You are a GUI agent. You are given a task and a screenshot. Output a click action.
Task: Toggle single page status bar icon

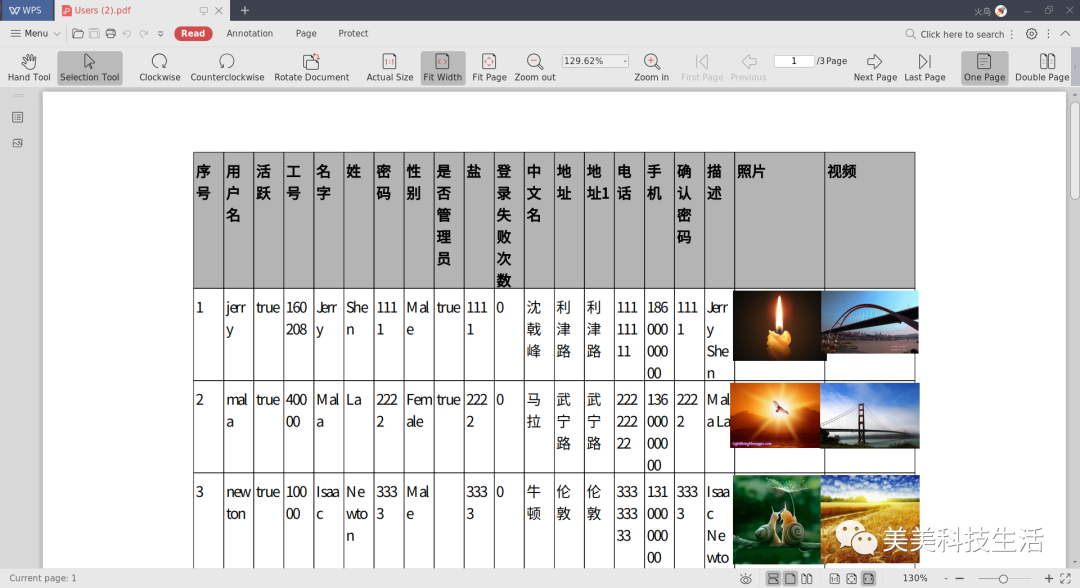[x=790, y=578]
